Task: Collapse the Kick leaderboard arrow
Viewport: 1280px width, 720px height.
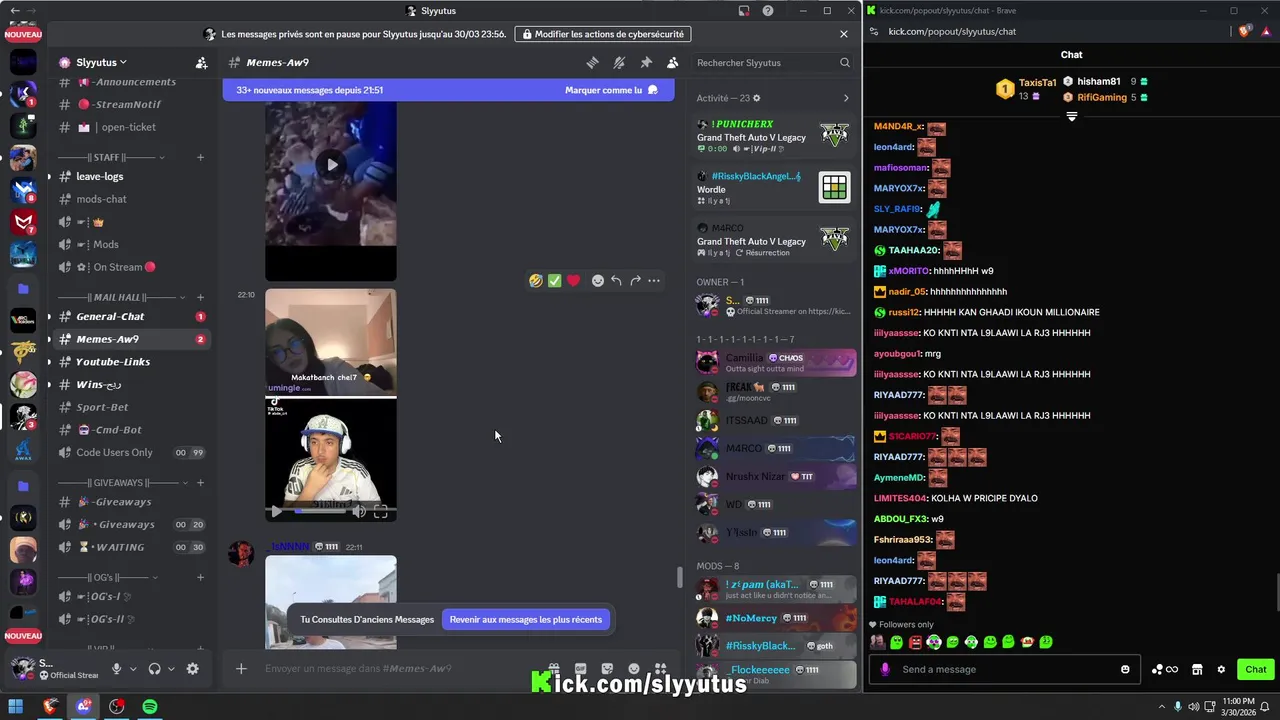Action: click(x=1072, y=117)
